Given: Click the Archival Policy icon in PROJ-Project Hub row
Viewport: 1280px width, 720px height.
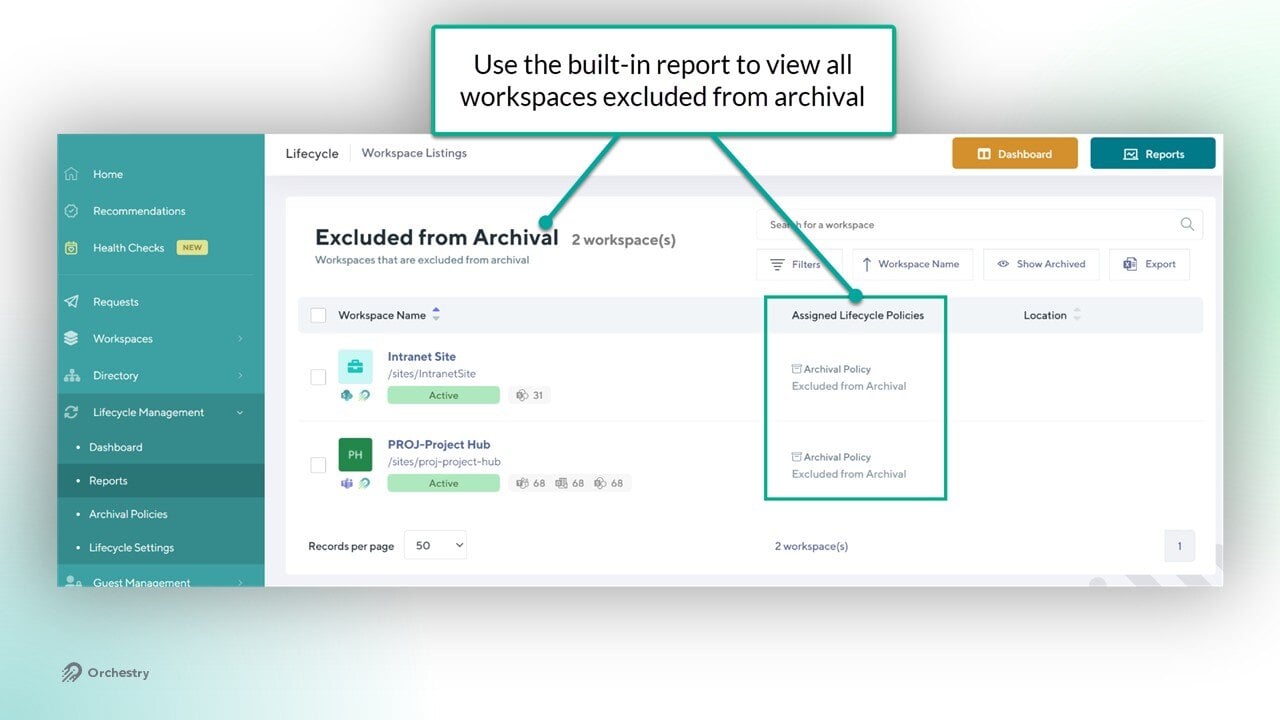Looking at the screenshot, I should coord(797,457).
